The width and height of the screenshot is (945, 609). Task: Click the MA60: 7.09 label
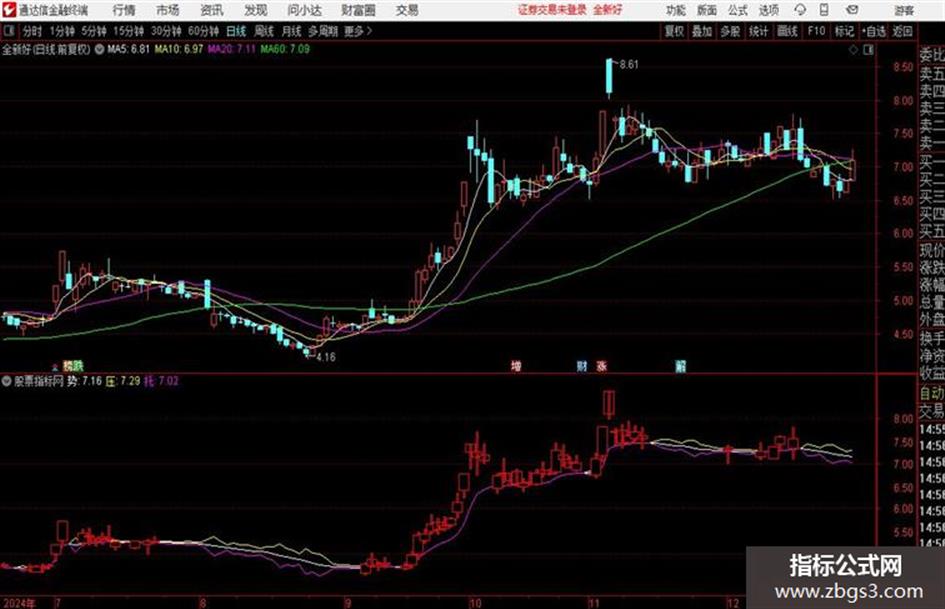pyautogui.click(x=285, y=49)
